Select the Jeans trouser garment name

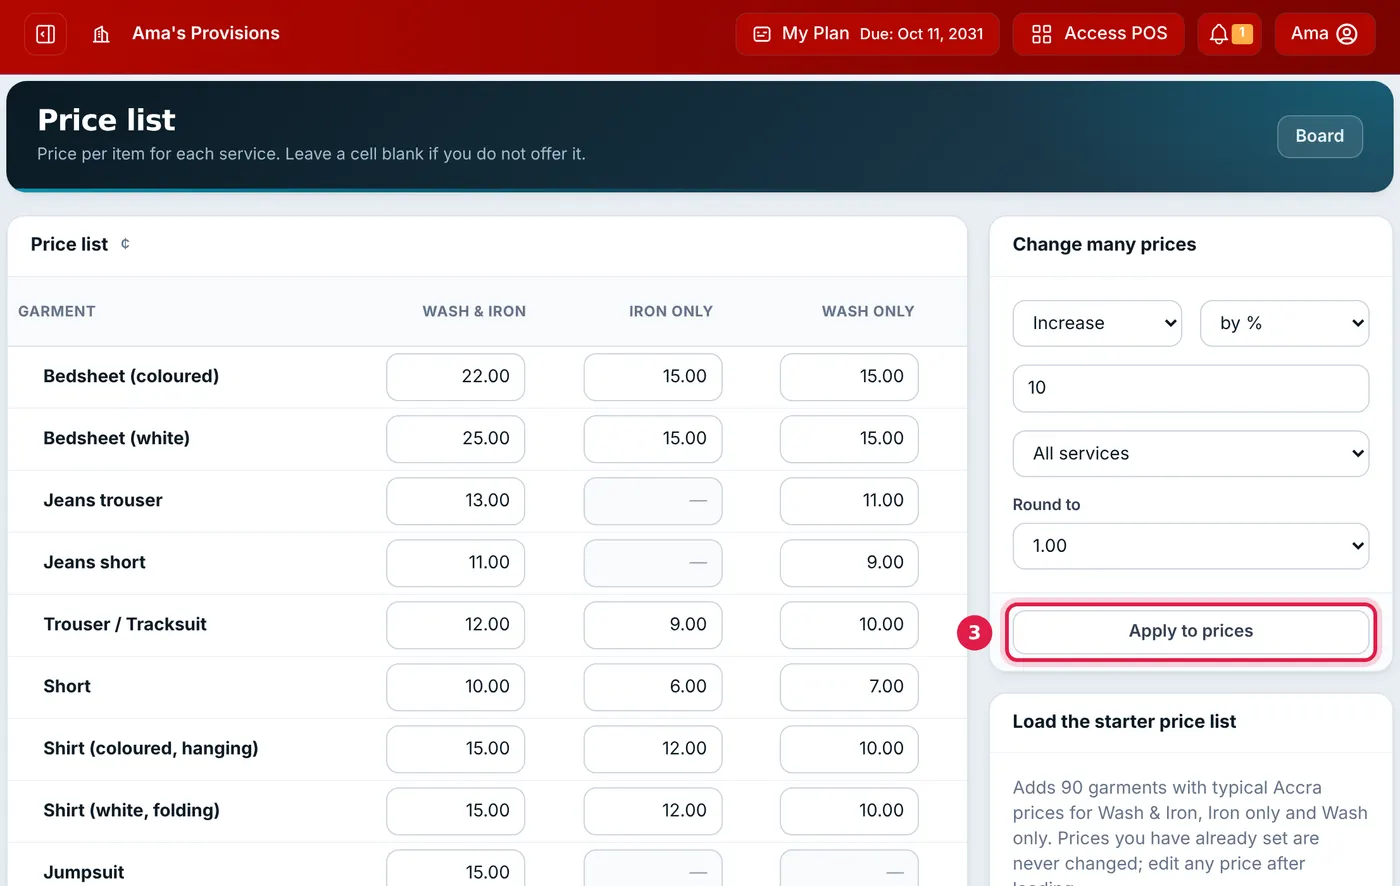pyautogui.click(x=103, y=500)
